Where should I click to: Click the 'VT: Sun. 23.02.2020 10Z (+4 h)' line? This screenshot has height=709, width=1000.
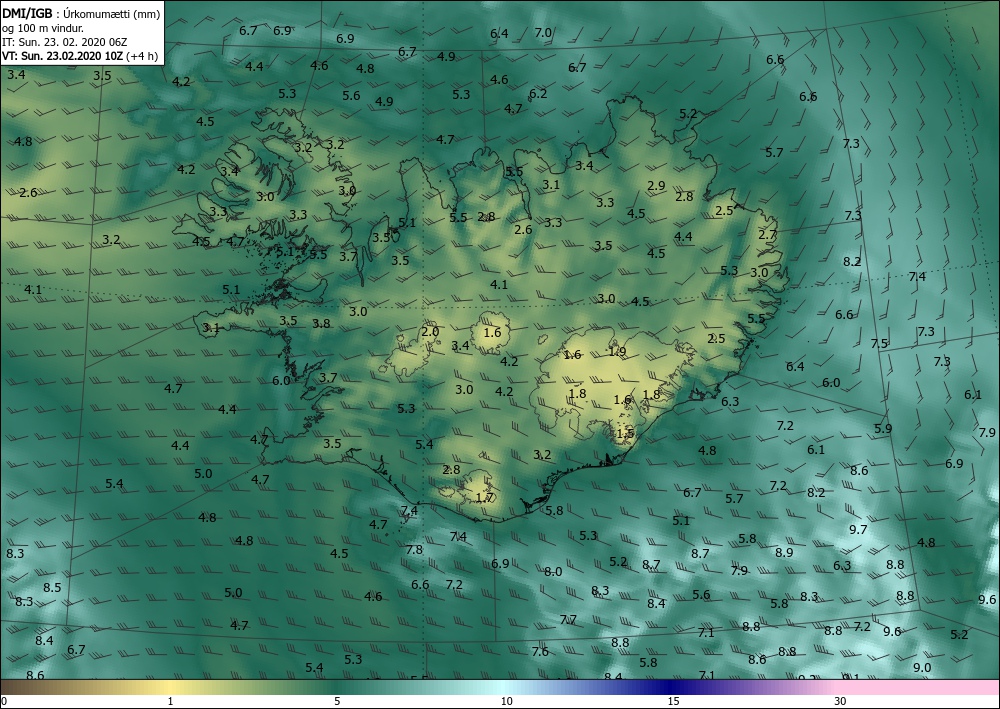(80, 56)
